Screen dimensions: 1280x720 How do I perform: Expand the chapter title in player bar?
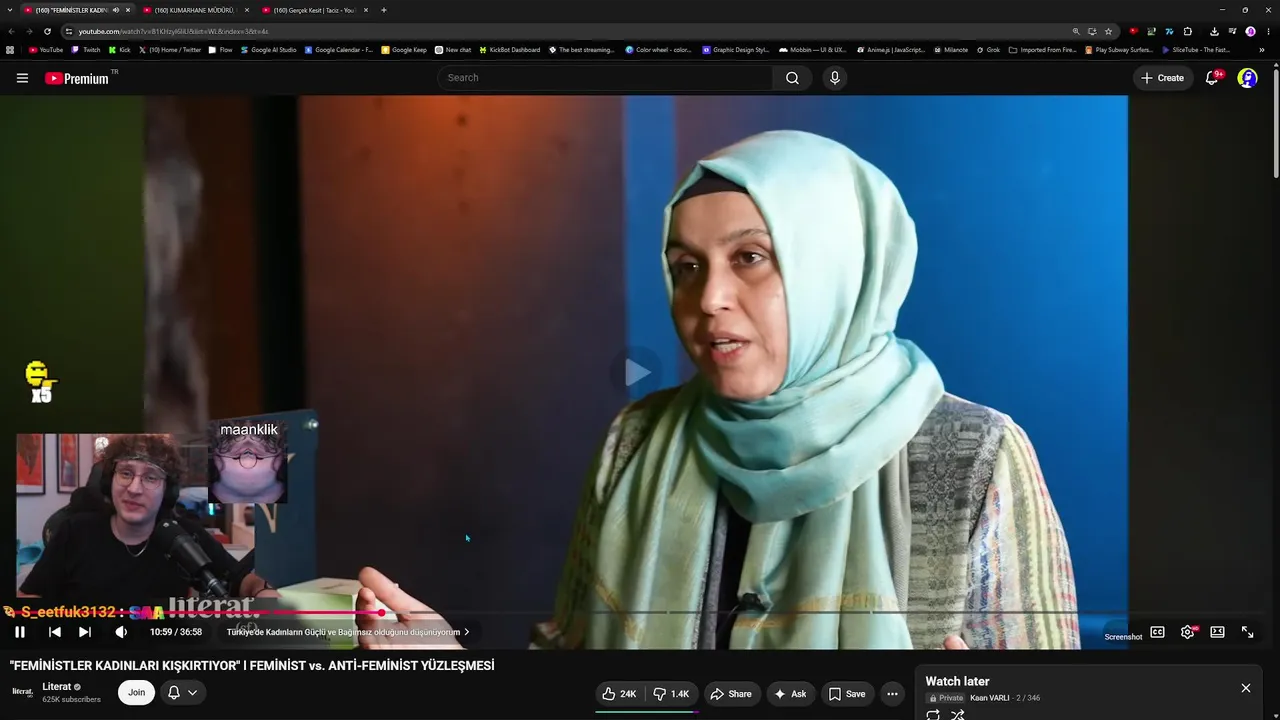348,632
